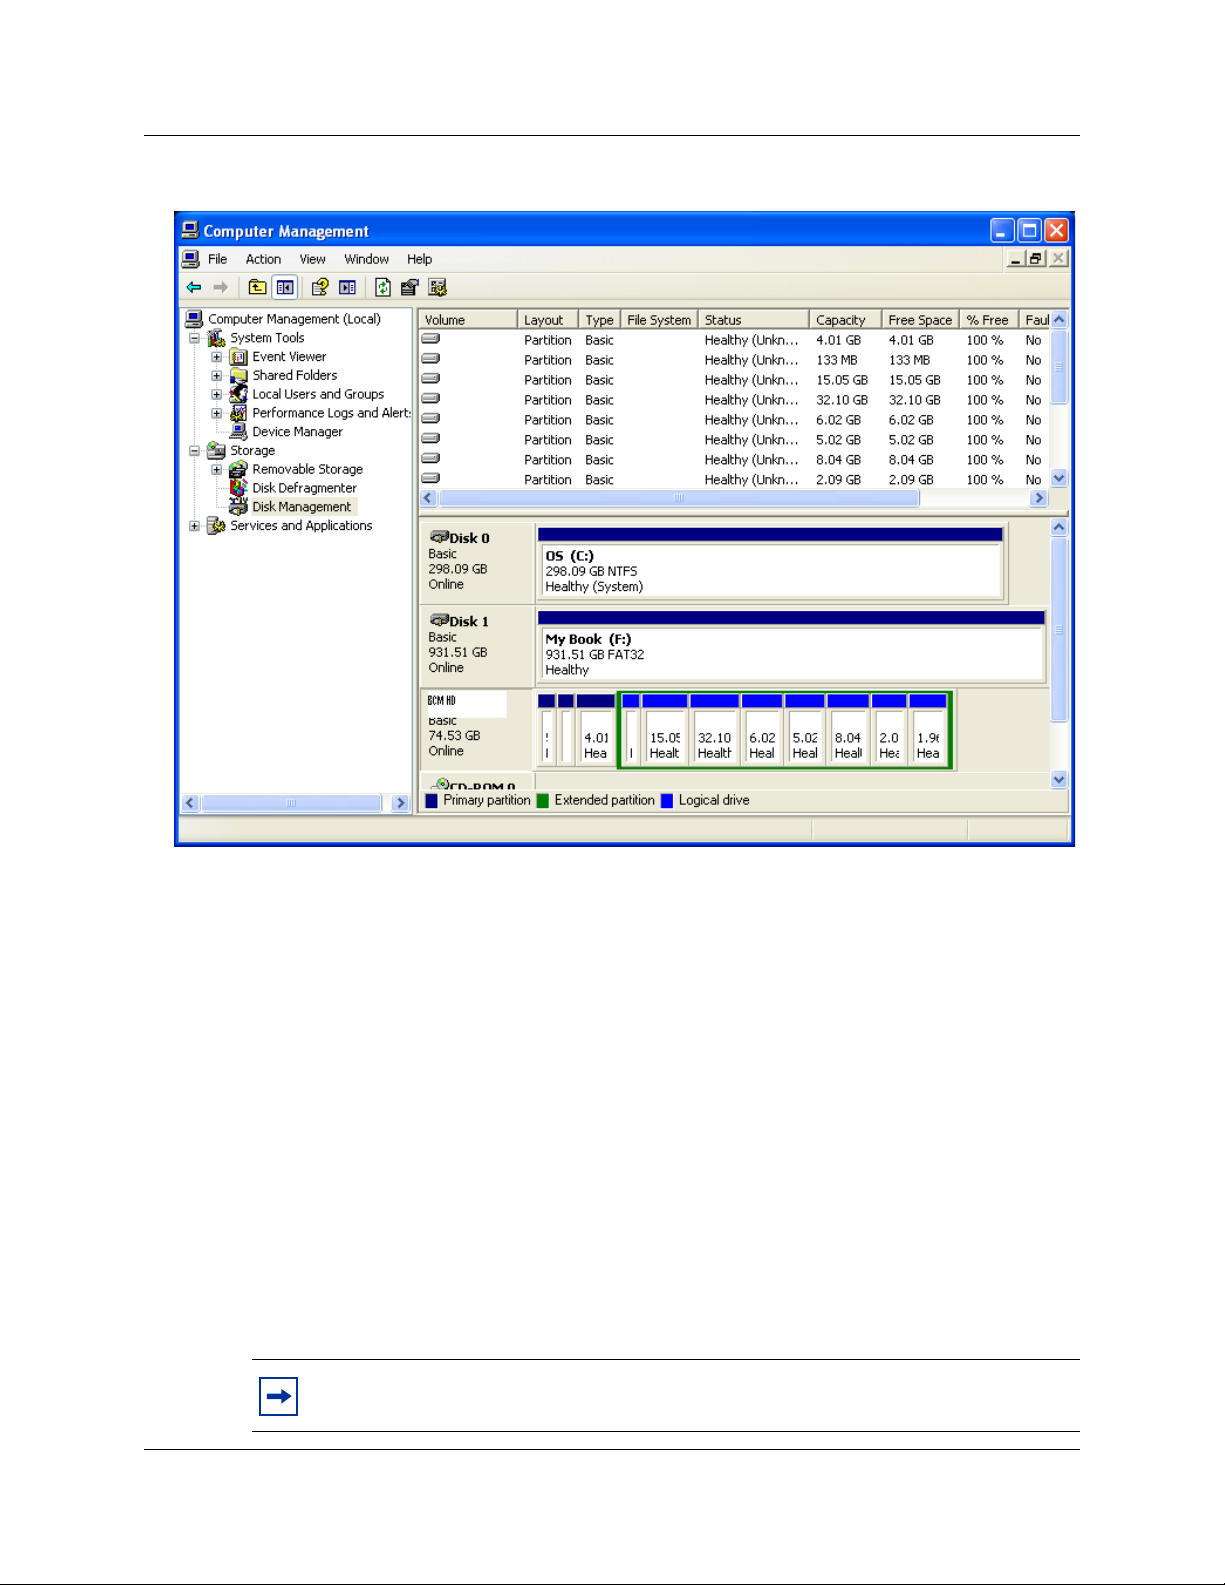The image size is (1225, 1585).
Task: Click the Refresh toolbar icon
Action: [x=383, y=288]
